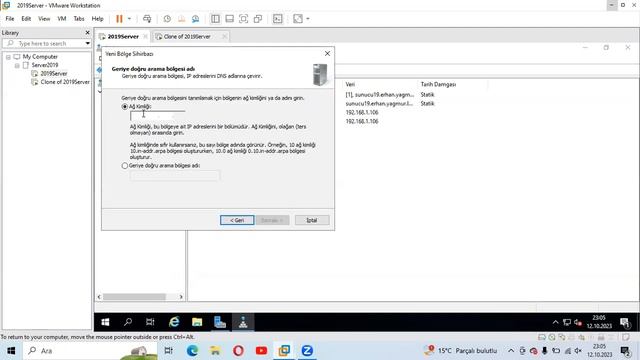Screen dimensions: 640x360
Task: Click the stretch guest display icon
Action: click(298, 19)
